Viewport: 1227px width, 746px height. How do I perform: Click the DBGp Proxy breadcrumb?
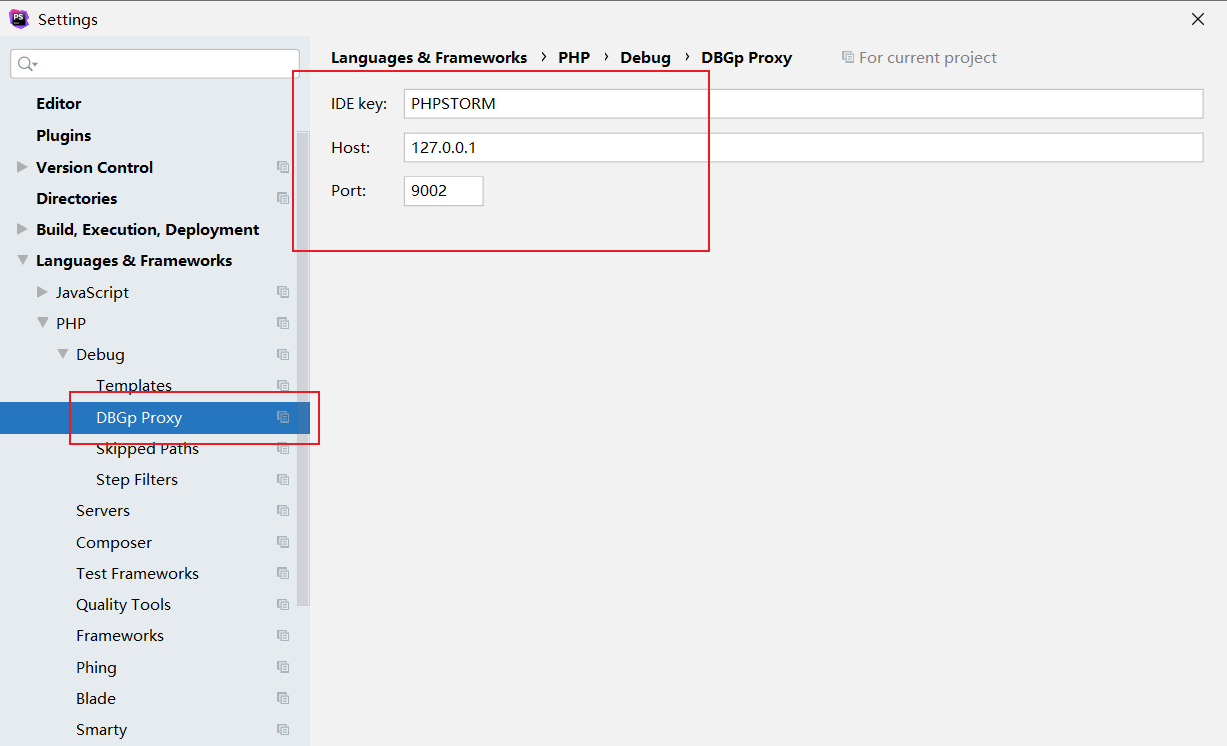coord(746,58)
